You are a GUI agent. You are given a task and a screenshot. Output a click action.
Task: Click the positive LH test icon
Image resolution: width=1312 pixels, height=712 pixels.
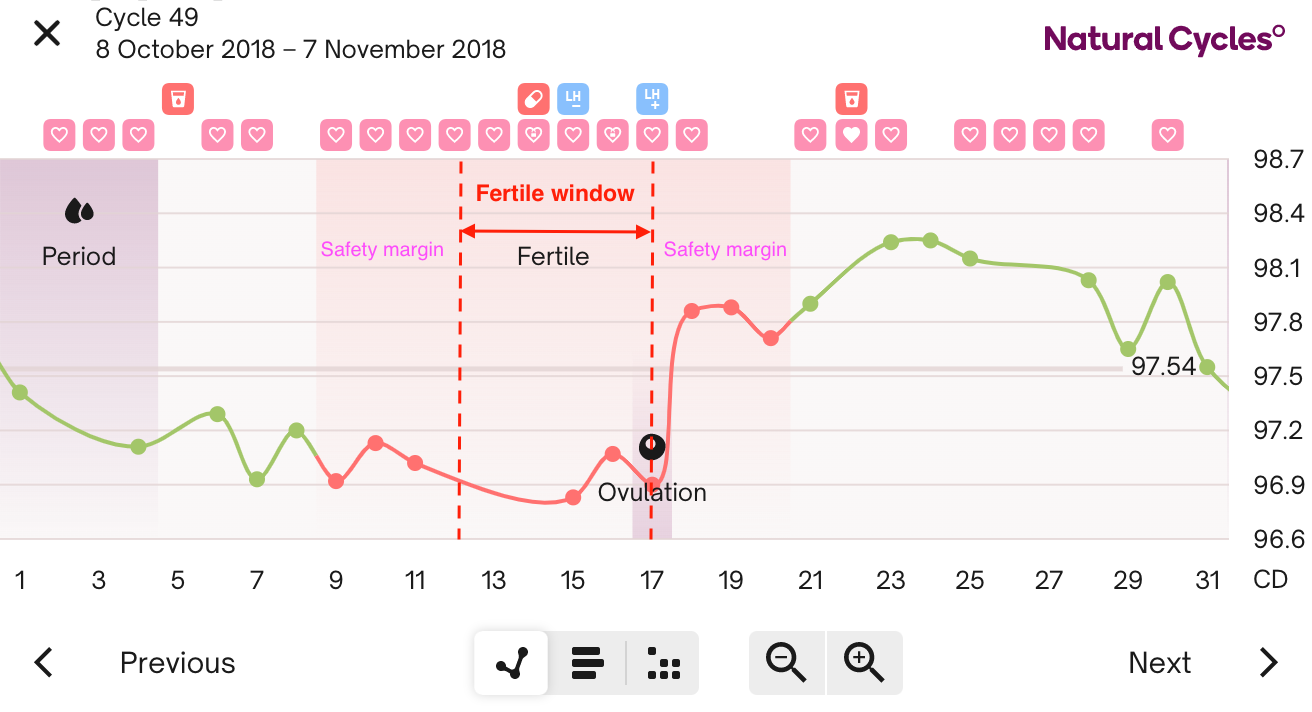coord(652,99)
